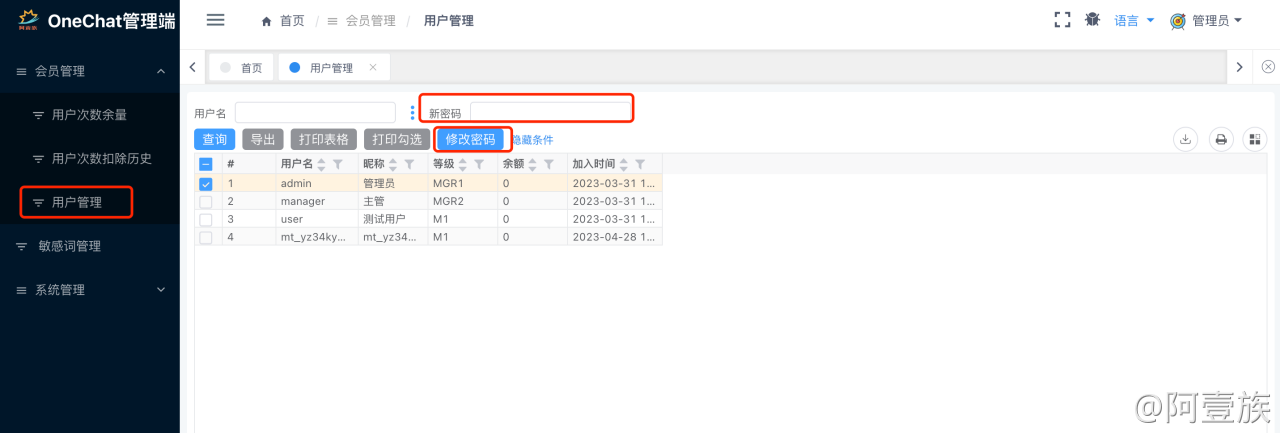Click the 修改密码 button
1280x433 pixels.
tap(471, 140)
